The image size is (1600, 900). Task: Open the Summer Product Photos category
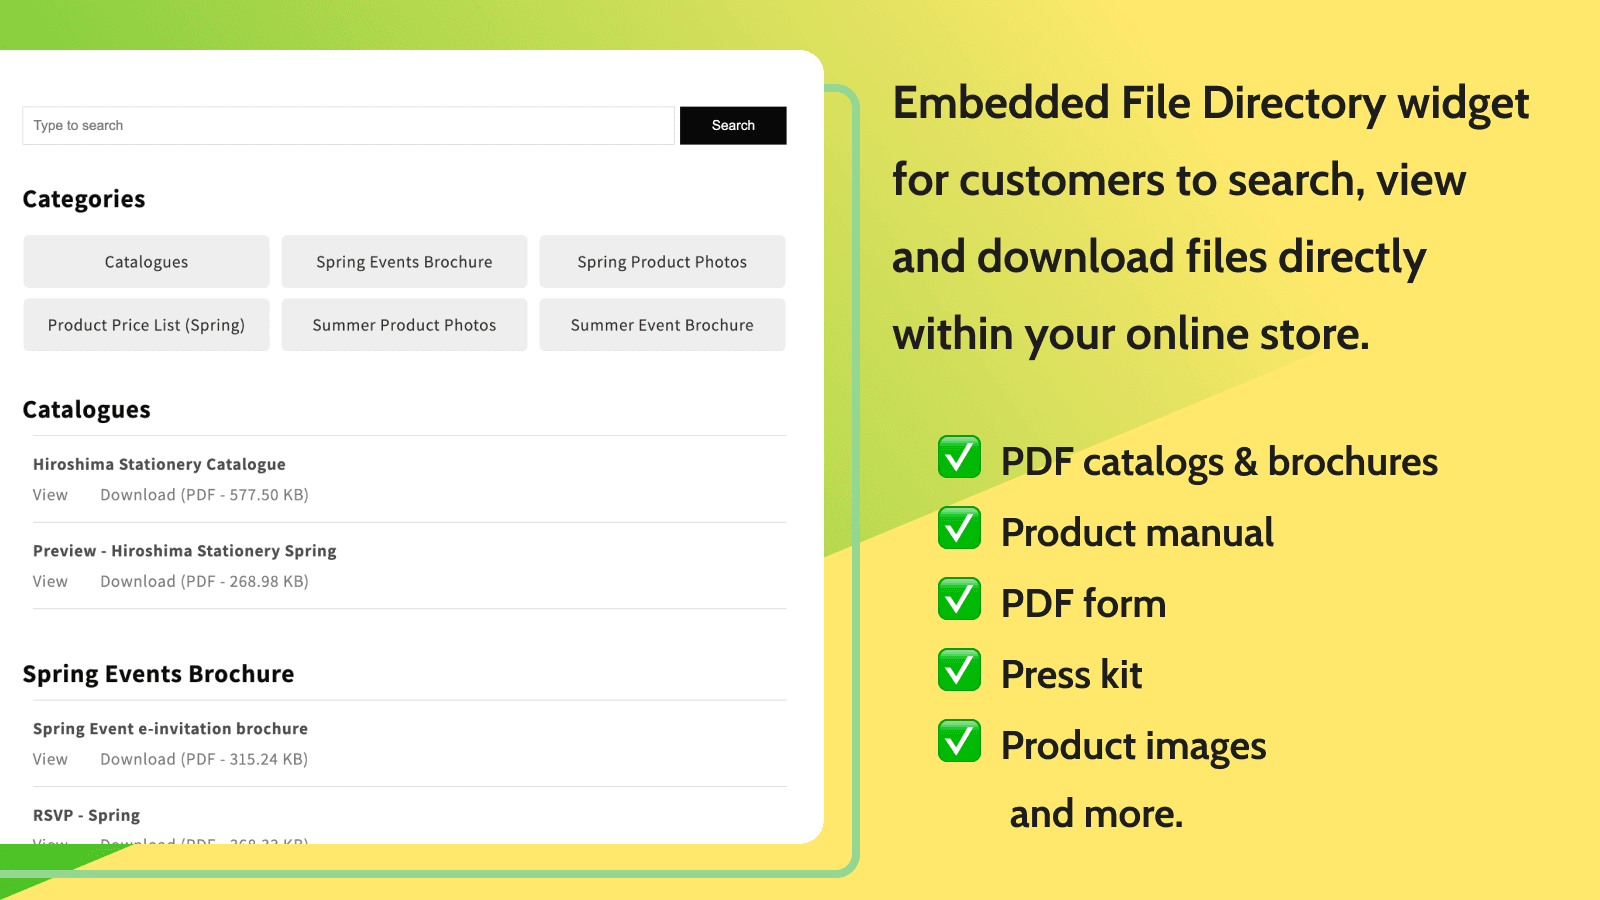pos(404,325)
